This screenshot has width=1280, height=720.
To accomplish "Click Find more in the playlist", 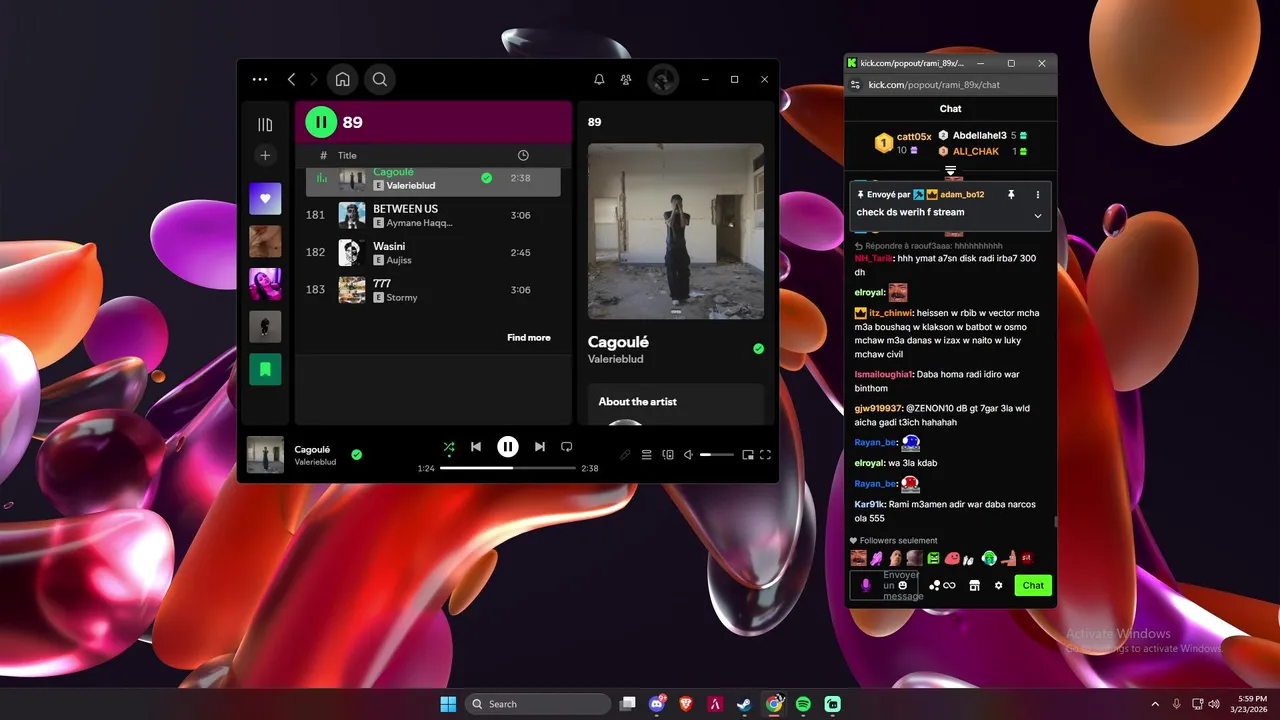I will pos(528,338).
